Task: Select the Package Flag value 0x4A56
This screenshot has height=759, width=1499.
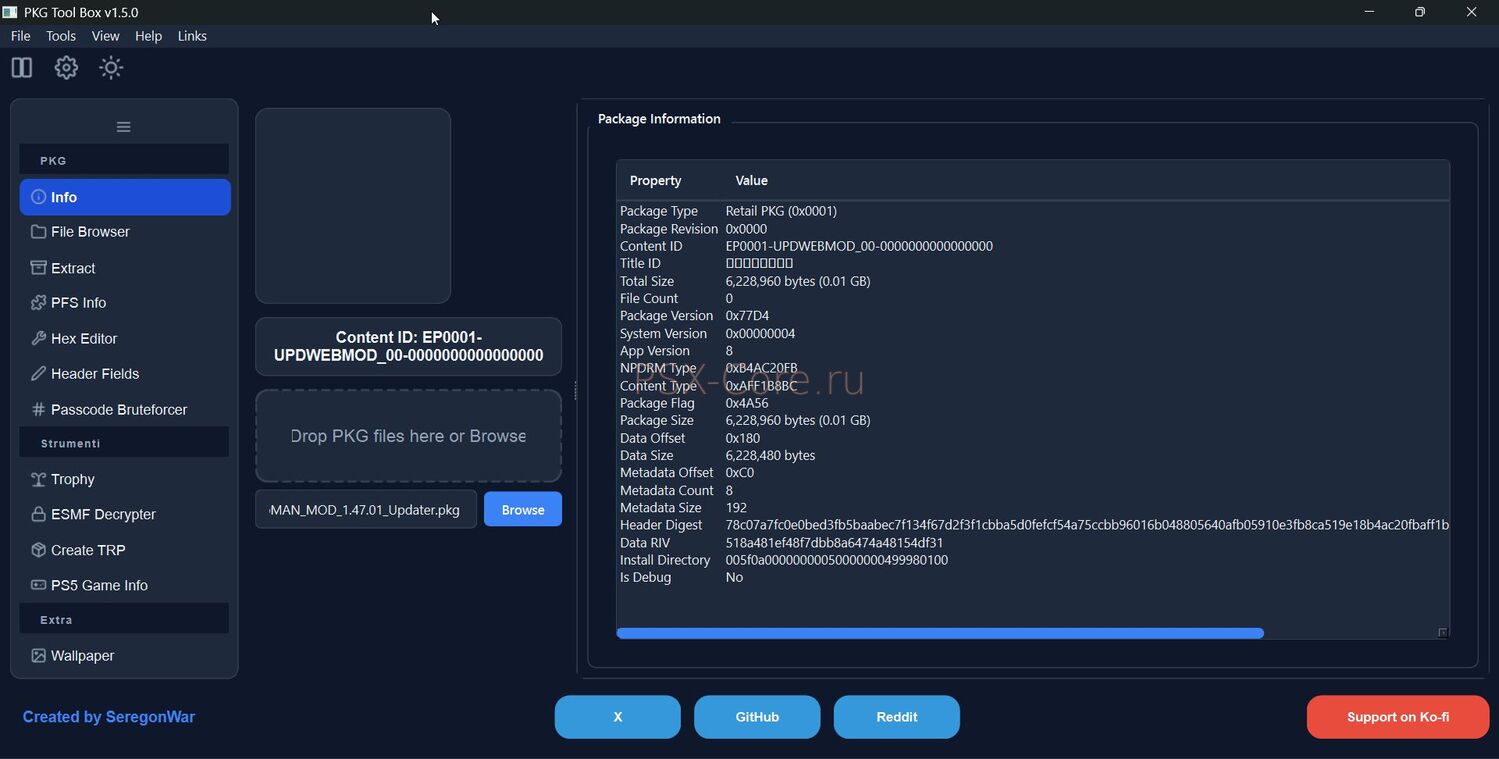Action: pos(747,403)
